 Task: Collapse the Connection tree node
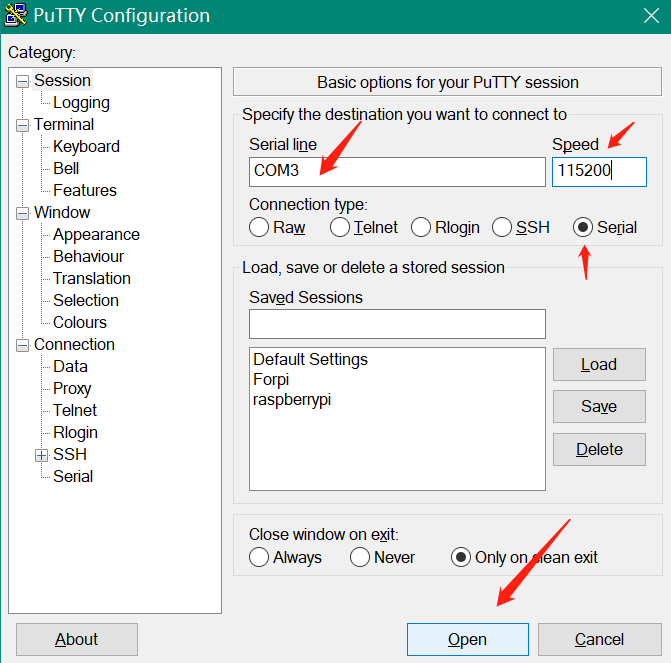coord(22,345)
